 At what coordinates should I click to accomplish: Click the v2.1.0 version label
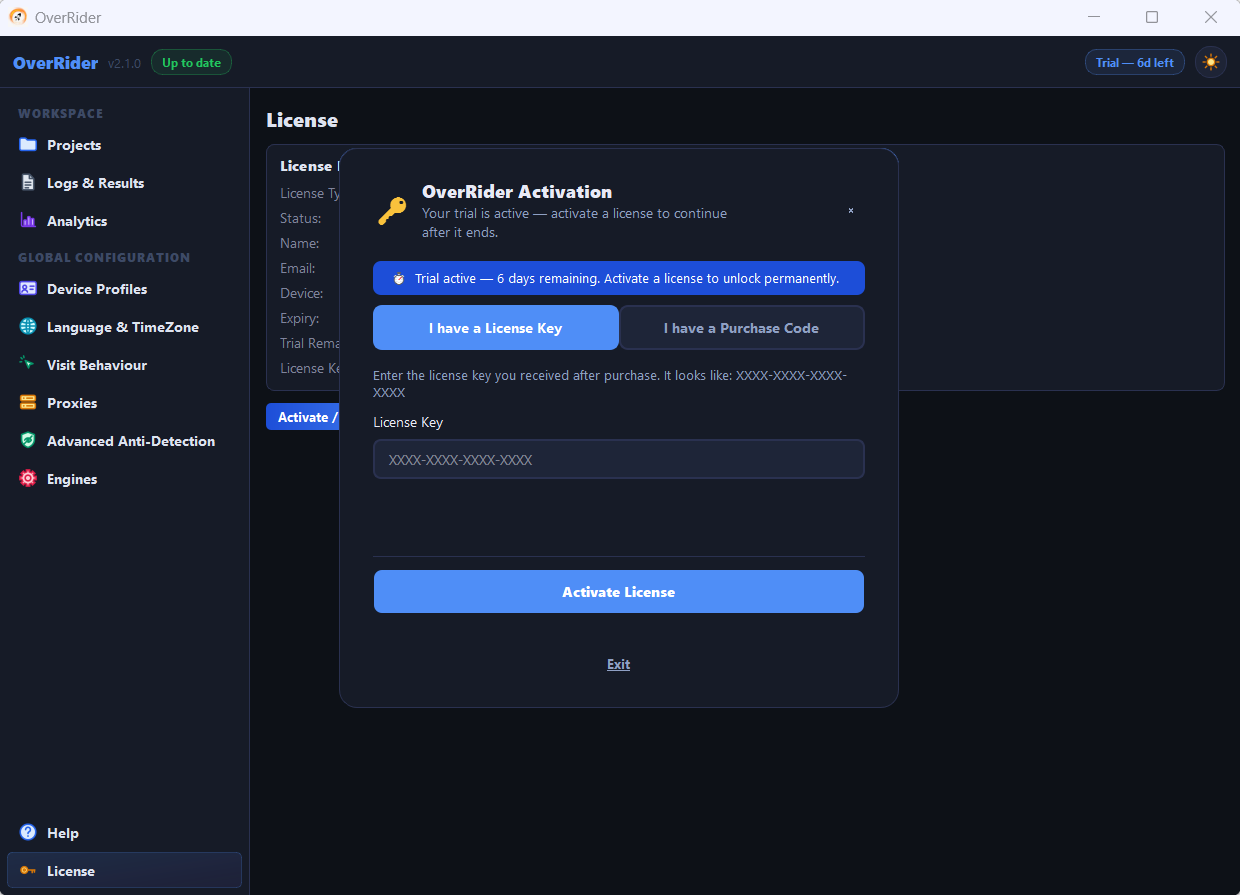125,64
